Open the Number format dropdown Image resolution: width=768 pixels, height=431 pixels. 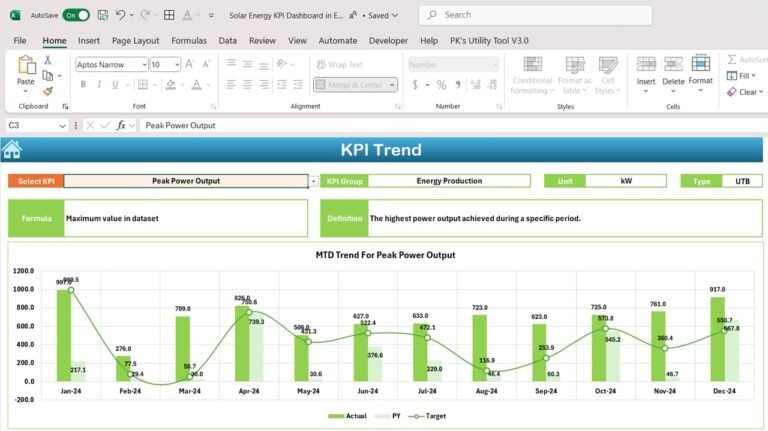tap(495, 65)
